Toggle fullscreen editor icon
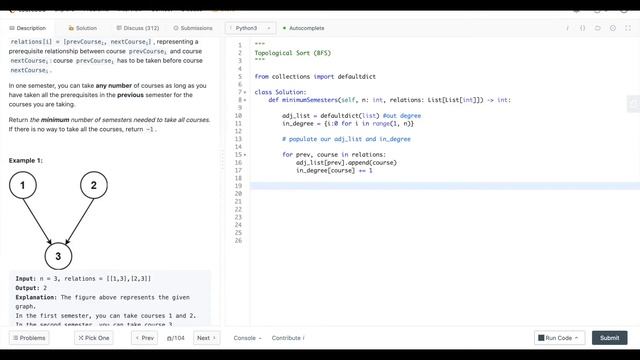 [628, 28]
